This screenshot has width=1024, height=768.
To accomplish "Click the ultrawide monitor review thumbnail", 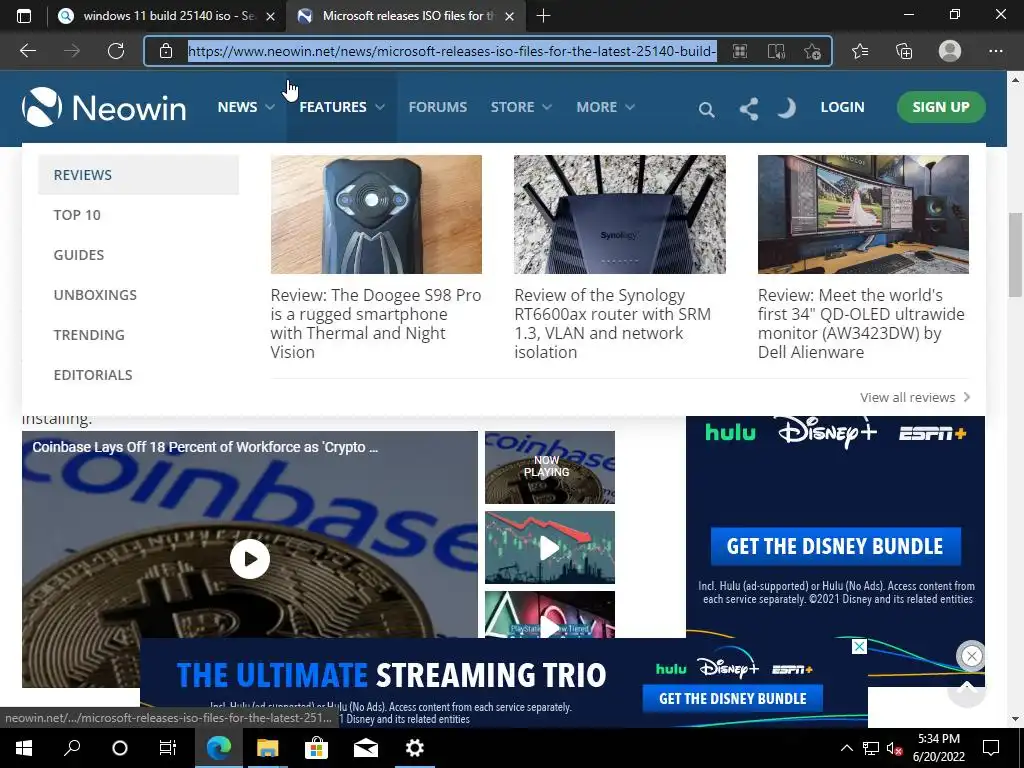I will point(863,214).
